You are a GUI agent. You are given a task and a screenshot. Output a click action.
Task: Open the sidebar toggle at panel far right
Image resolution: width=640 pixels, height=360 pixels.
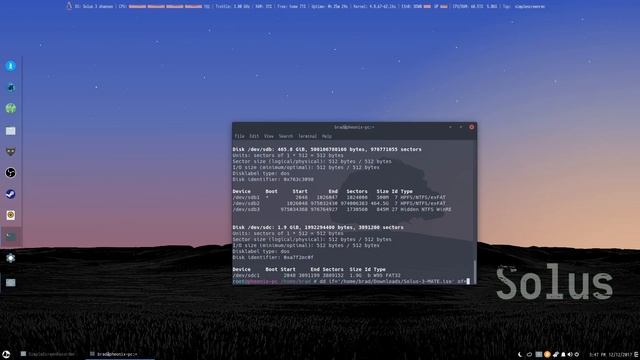[636, 354]
